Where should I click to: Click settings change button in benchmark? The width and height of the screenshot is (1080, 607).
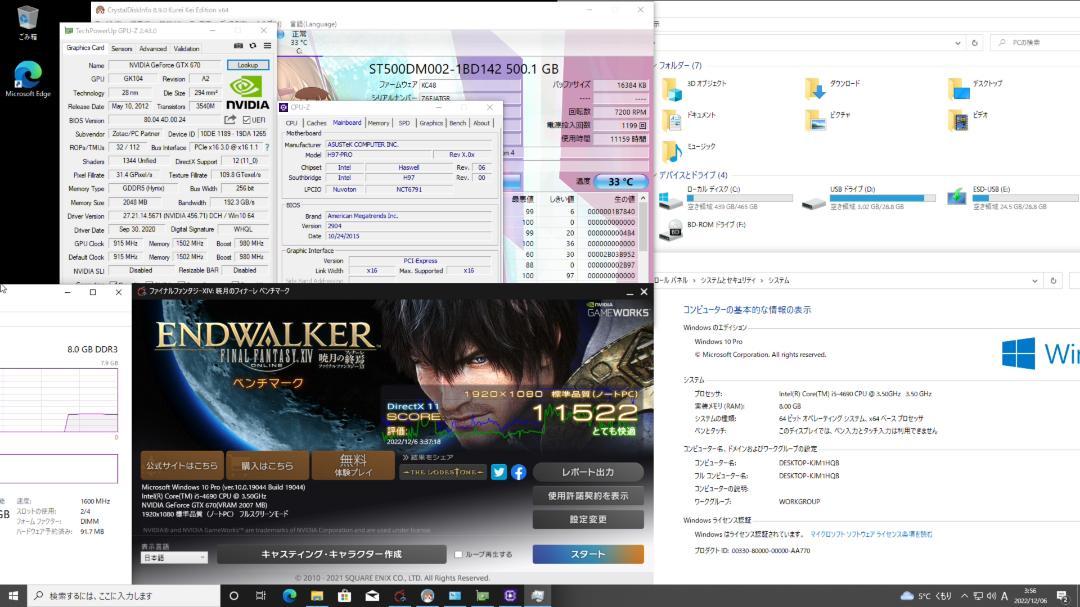[x=588, y=519]
